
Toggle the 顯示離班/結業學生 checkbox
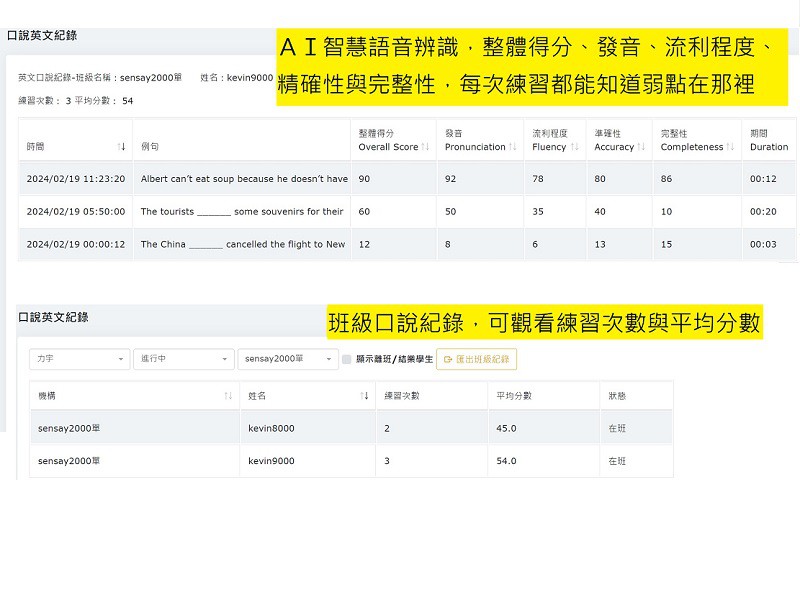coord(346,359)
